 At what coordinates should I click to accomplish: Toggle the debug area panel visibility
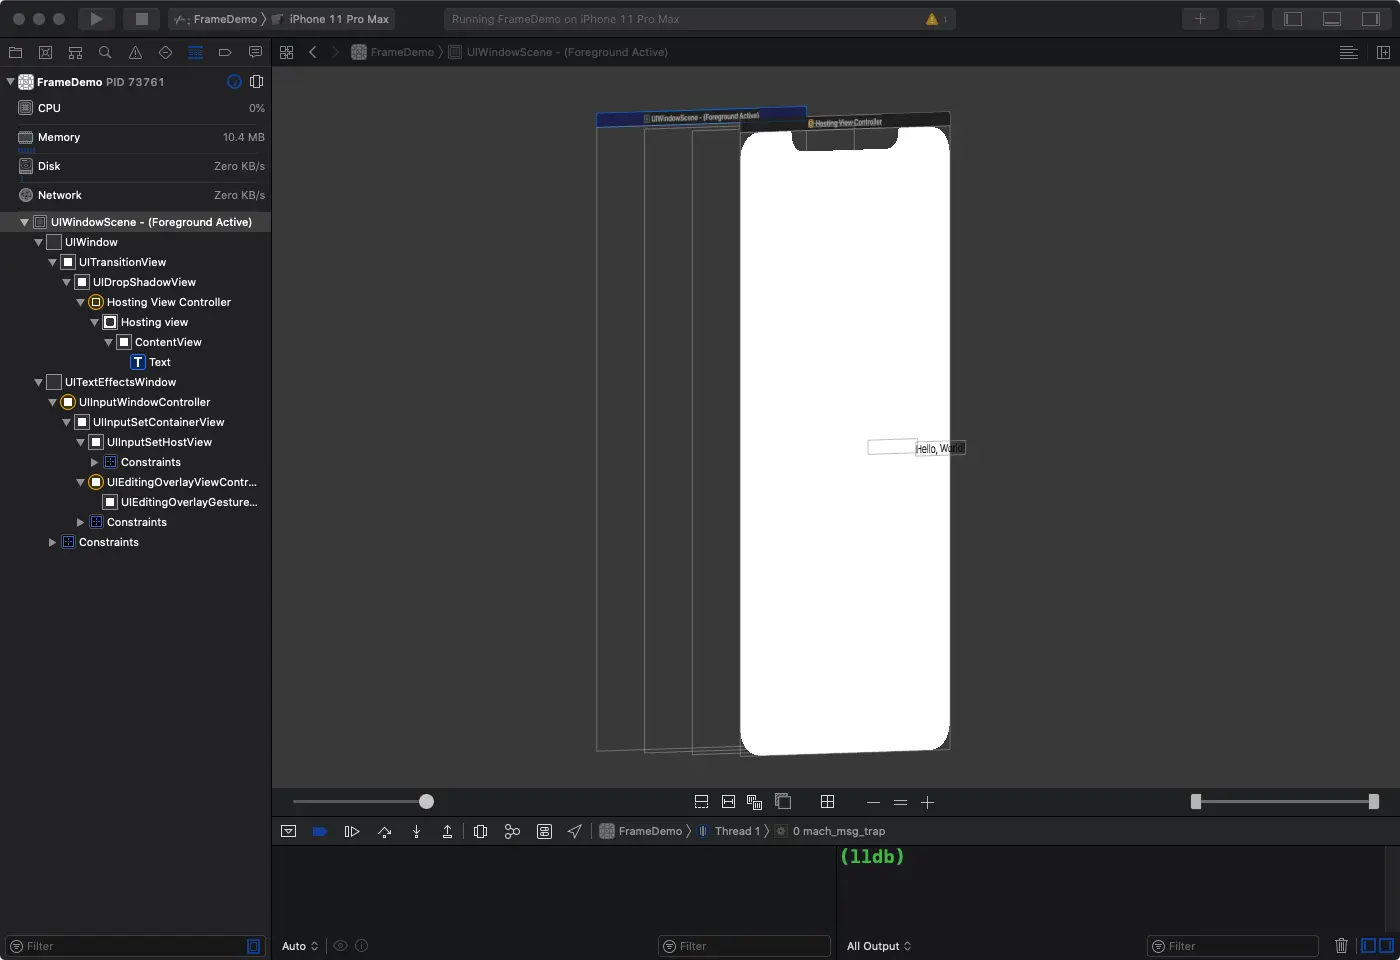pos(1332,19)
